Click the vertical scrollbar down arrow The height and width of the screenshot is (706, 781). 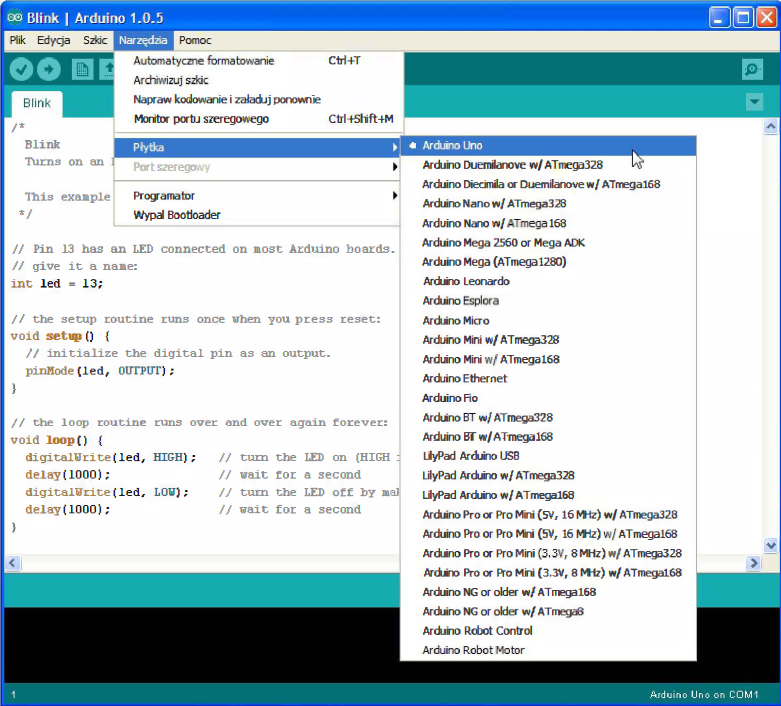tap(771, 545)
